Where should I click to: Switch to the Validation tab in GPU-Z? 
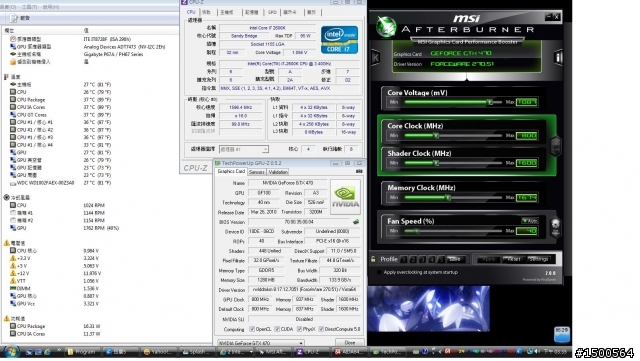[278, 172]
